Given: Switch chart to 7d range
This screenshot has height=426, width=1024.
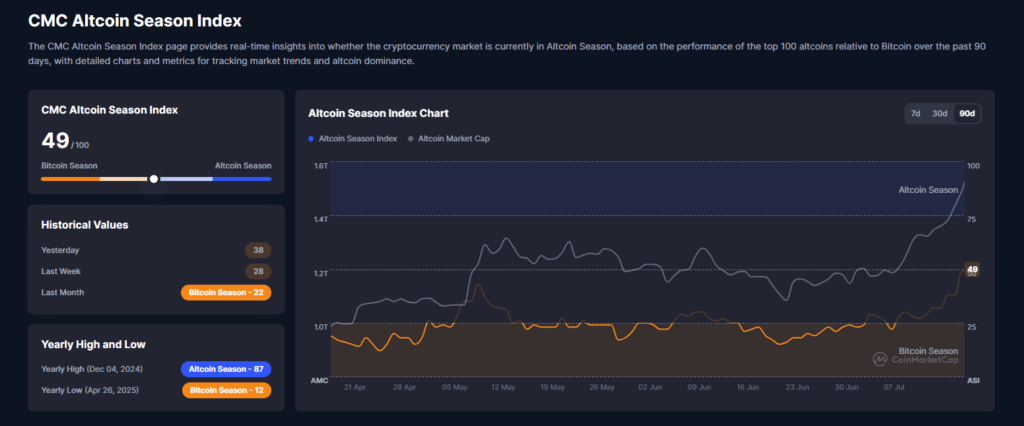Looking at the screenshot, I should [x=916, y=113].
